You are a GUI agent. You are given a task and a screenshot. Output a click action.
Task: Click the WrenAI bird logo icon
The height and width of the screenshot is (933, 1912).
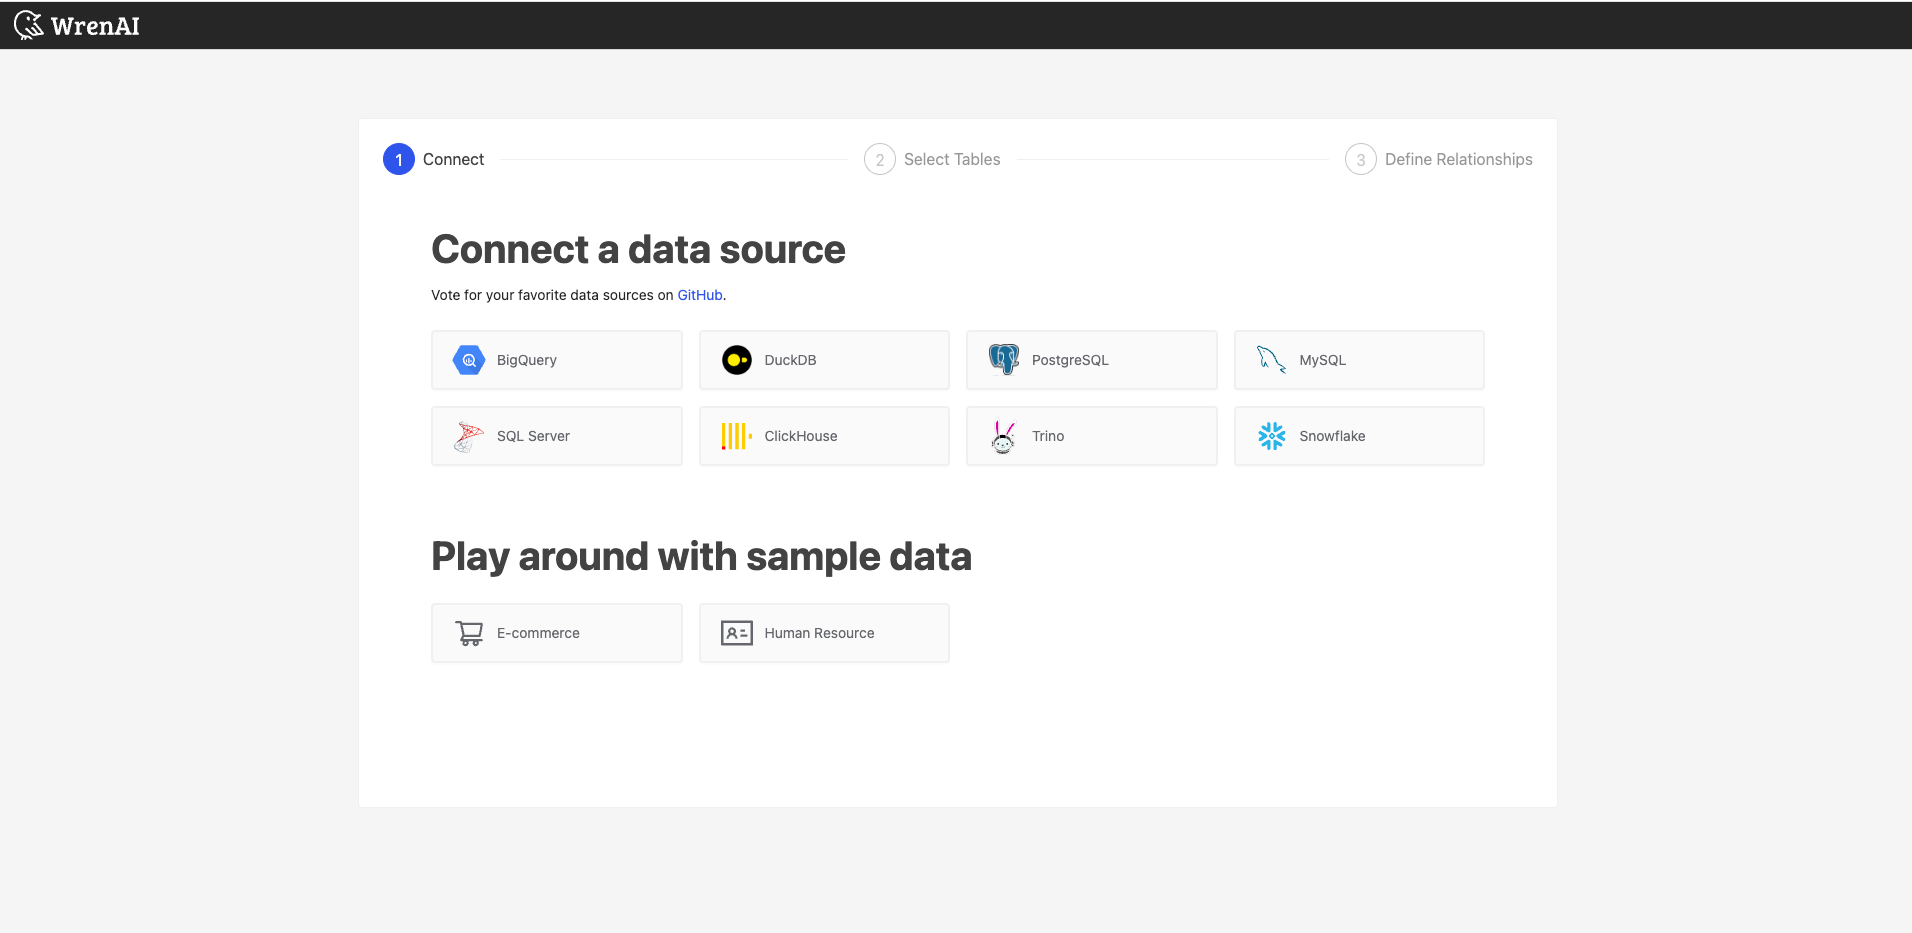pyautogui.click(x=29, y=25)
